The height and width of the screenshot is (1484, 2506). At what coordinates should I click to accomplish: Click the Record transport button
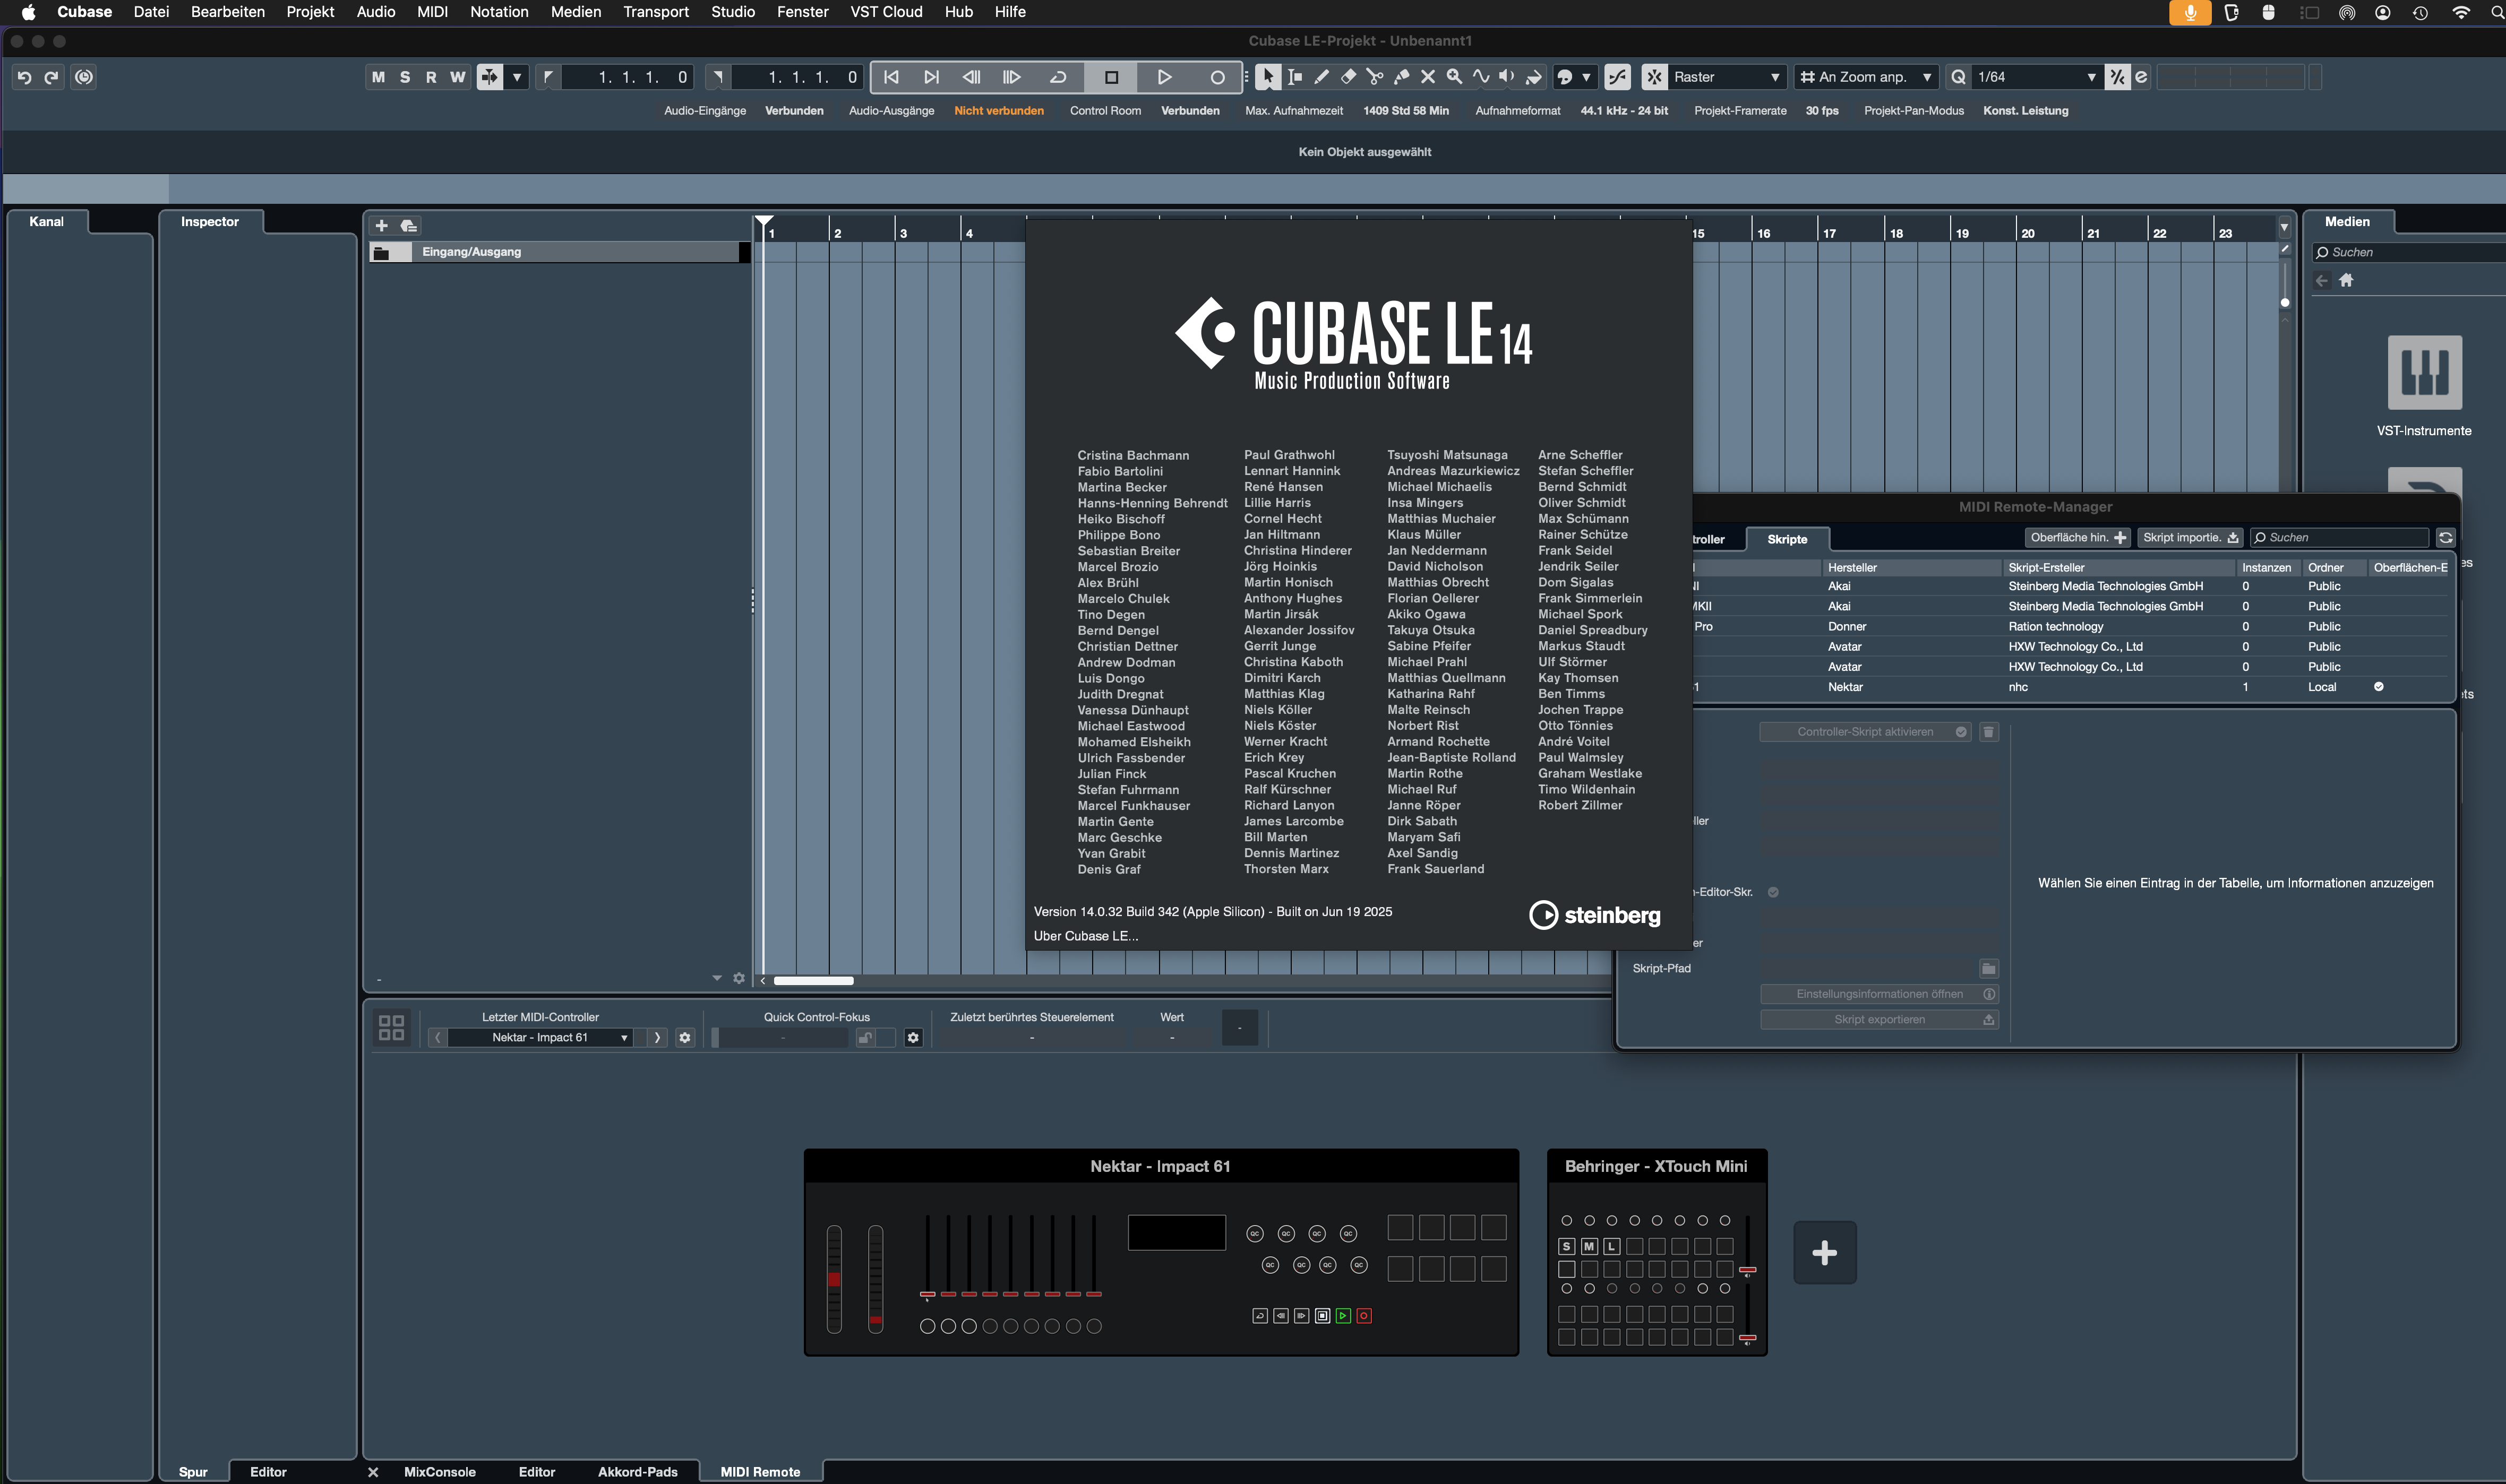[x=1217, y=77]
